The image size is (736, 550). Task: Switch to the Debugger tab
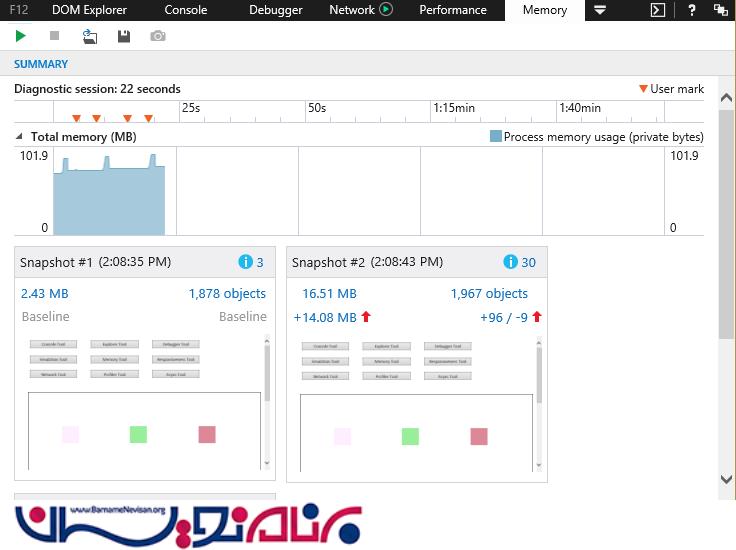click(275, 10)
